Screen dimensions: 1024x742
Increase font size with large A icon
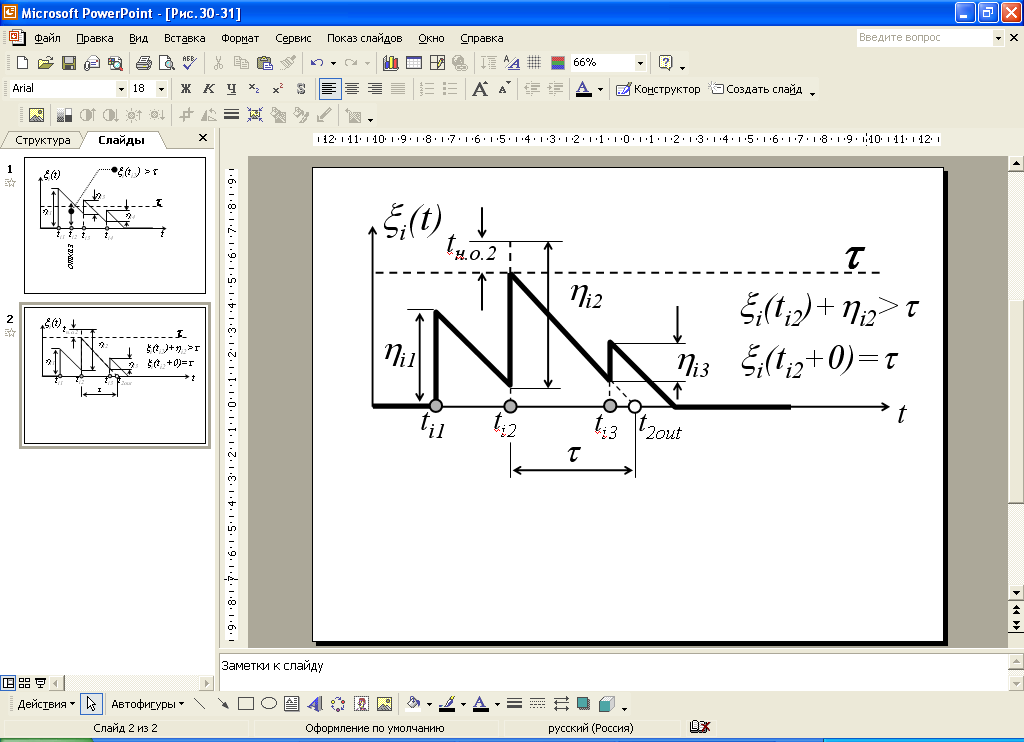click(x=480, y=89)
